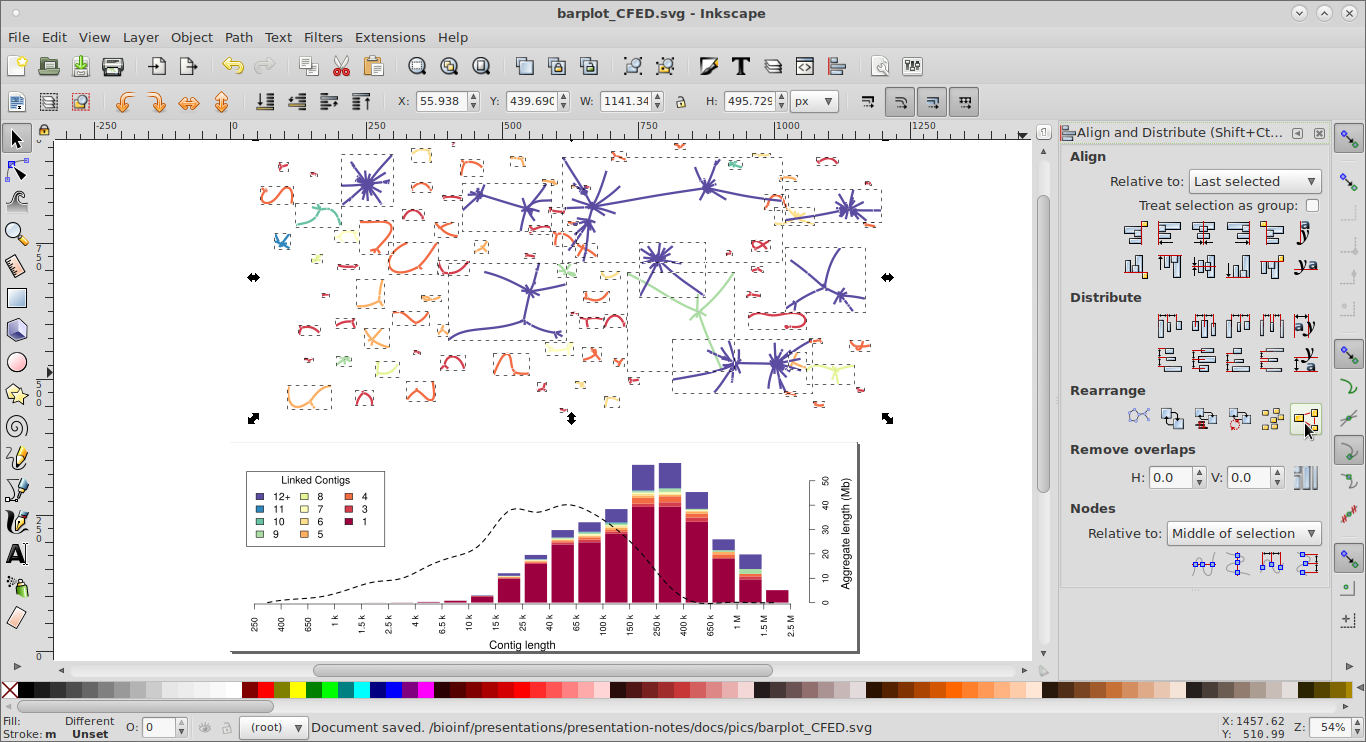Increase vertical gap V stepper

[x=1278, y=473]
